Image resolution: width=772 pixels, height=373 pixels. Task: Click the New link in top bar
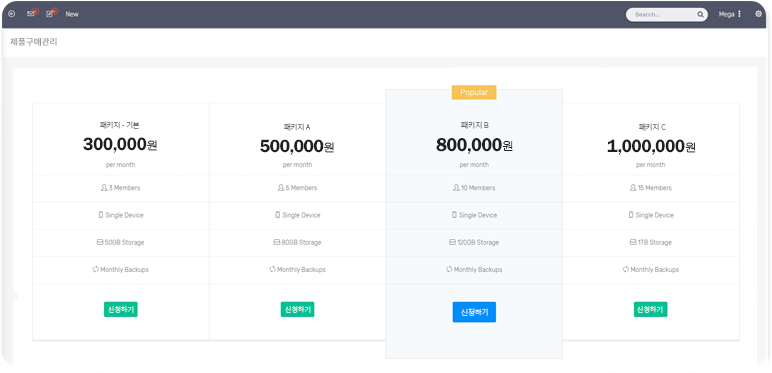click(72, 14)
